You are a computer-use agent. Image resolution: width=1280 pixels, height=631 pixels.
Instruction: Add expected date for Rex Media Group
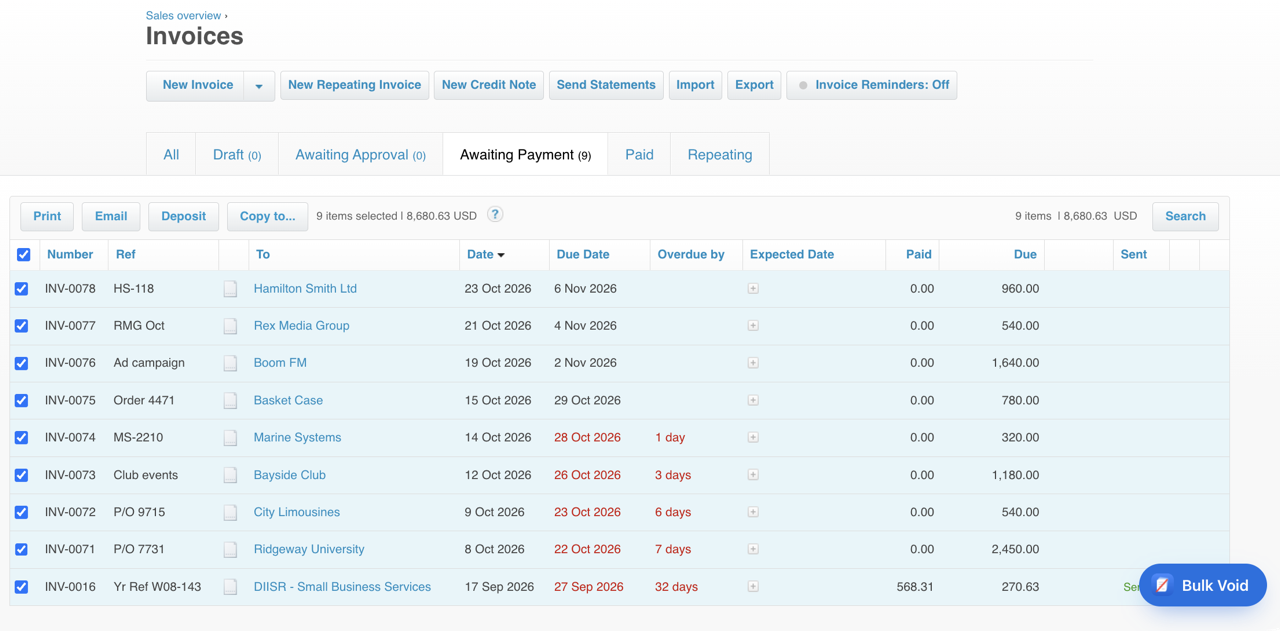tap(753, 325)
